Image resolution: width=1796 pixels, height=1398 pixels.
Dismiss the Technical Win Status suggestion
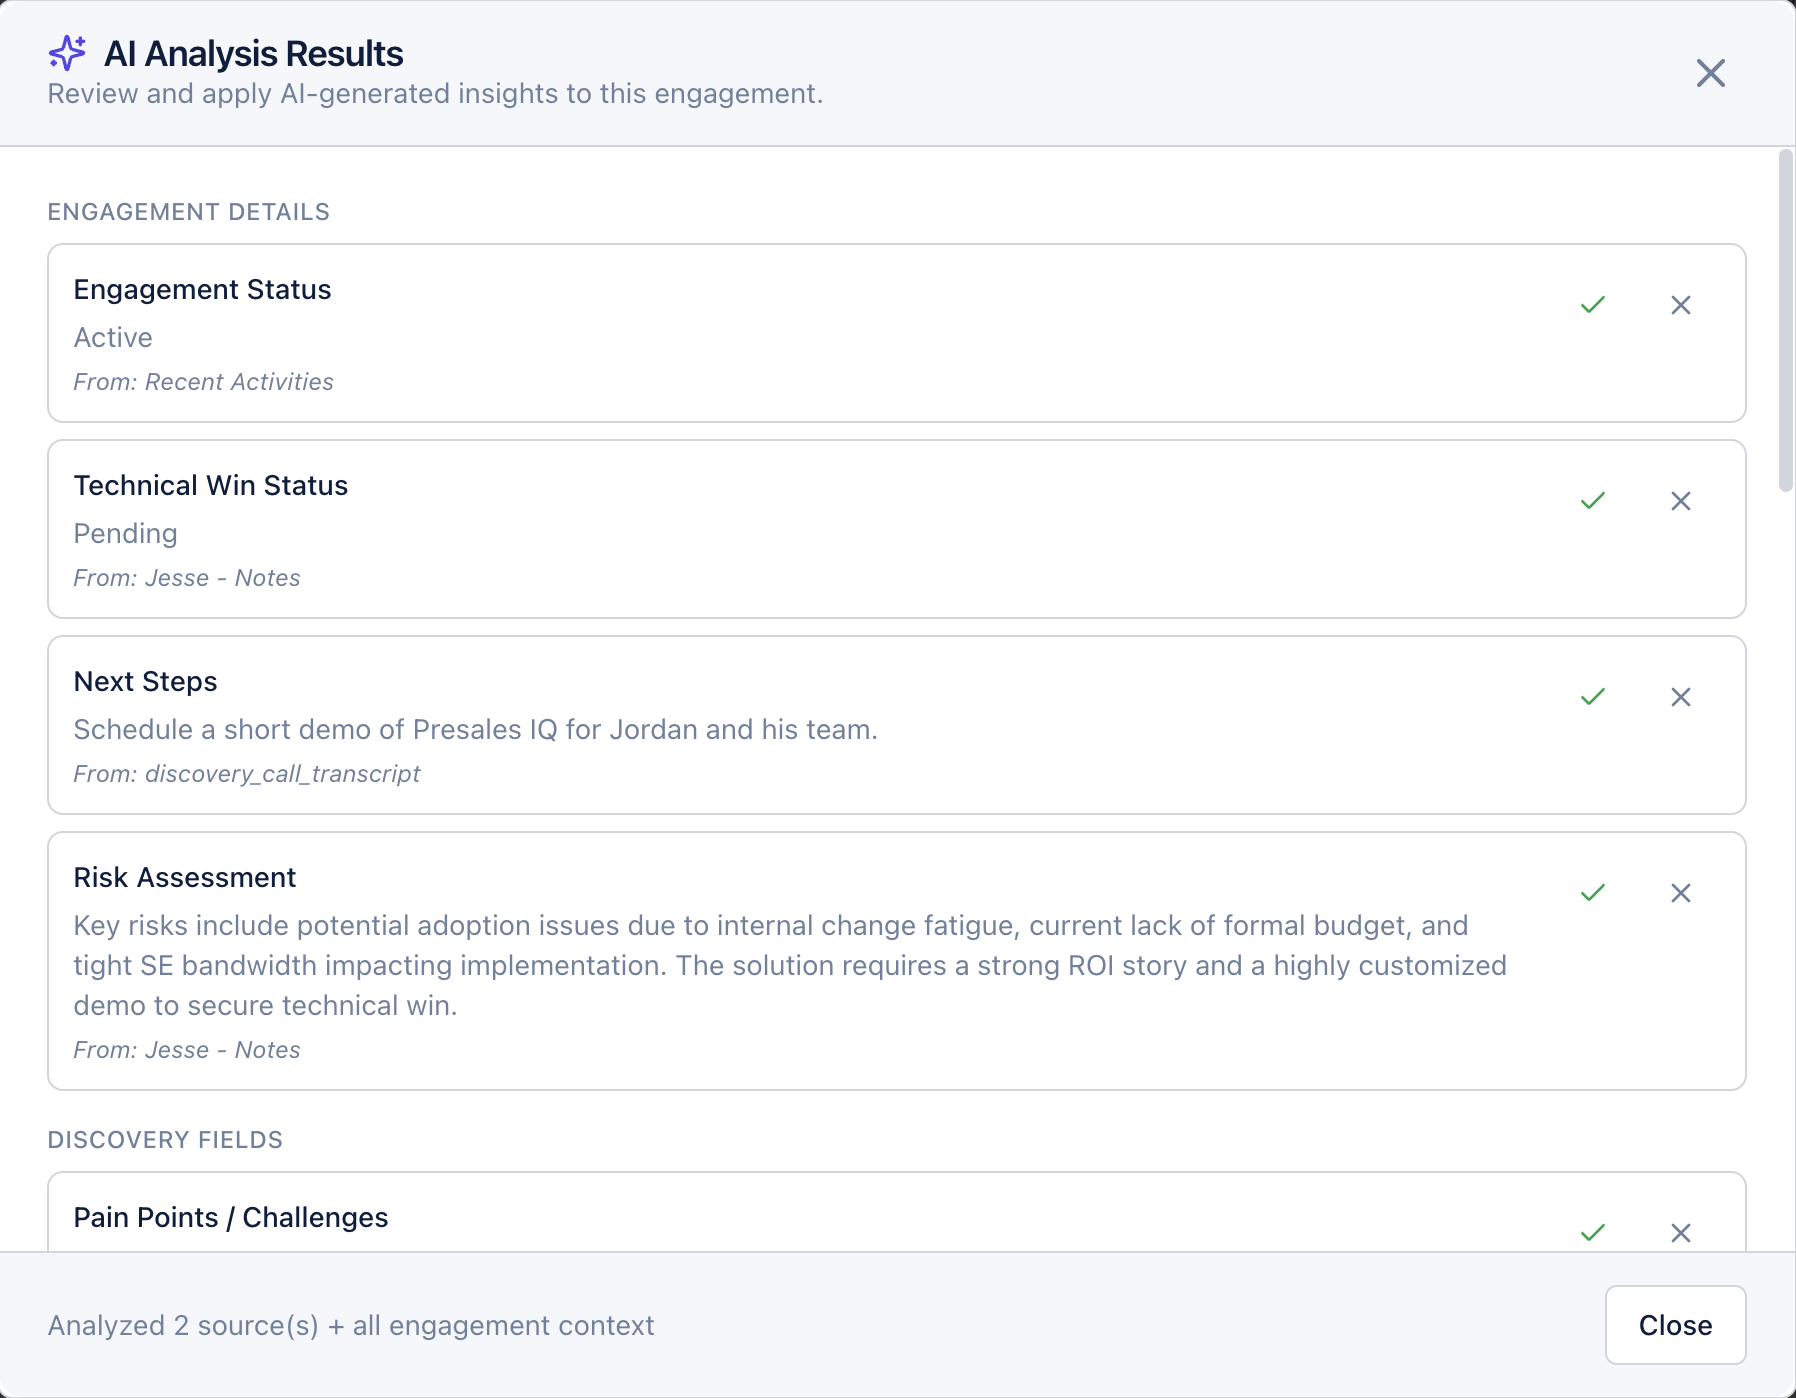[x=1681, y=501]
